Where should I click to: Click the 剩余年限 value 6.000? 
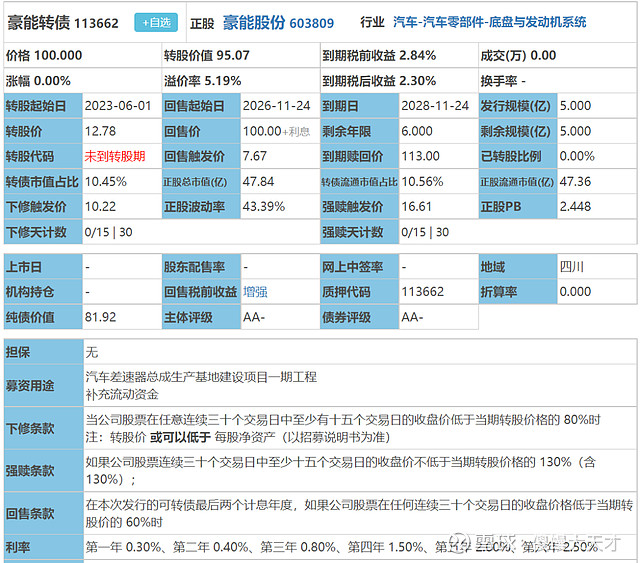point(417,131)
